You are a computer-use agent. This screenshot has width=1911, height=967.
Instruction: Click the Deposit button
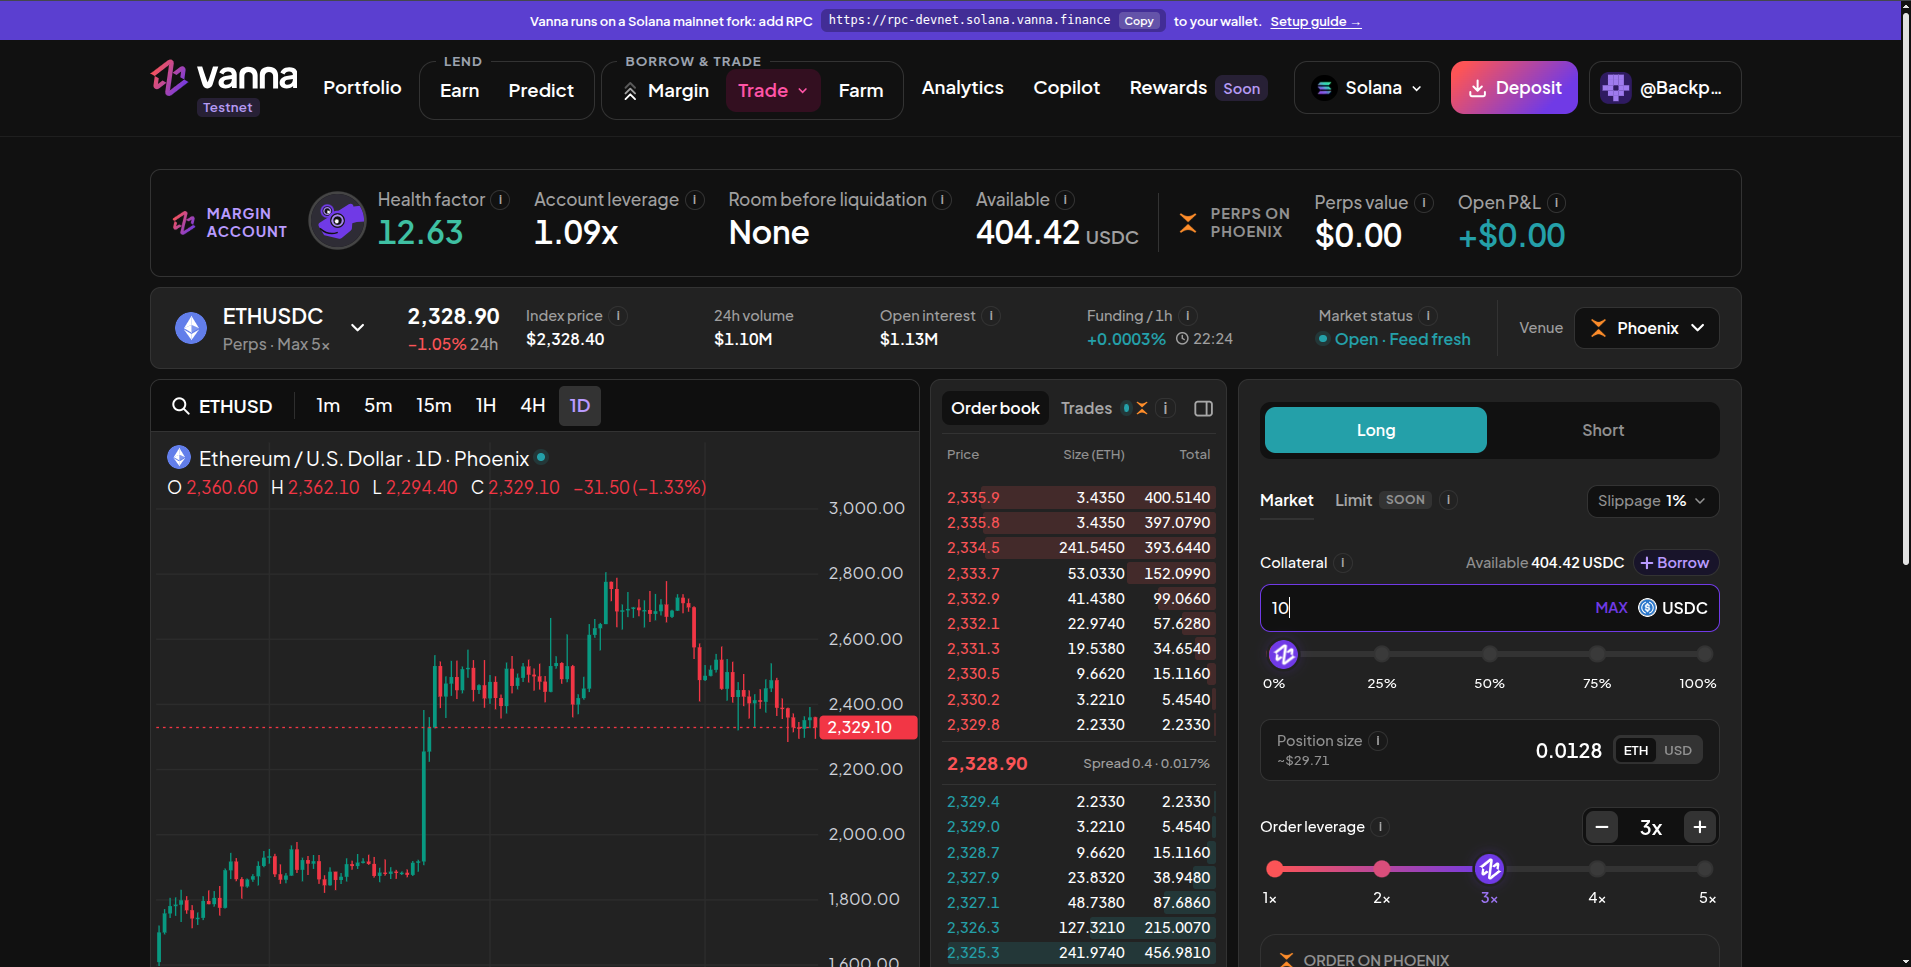pos(1514,88)
